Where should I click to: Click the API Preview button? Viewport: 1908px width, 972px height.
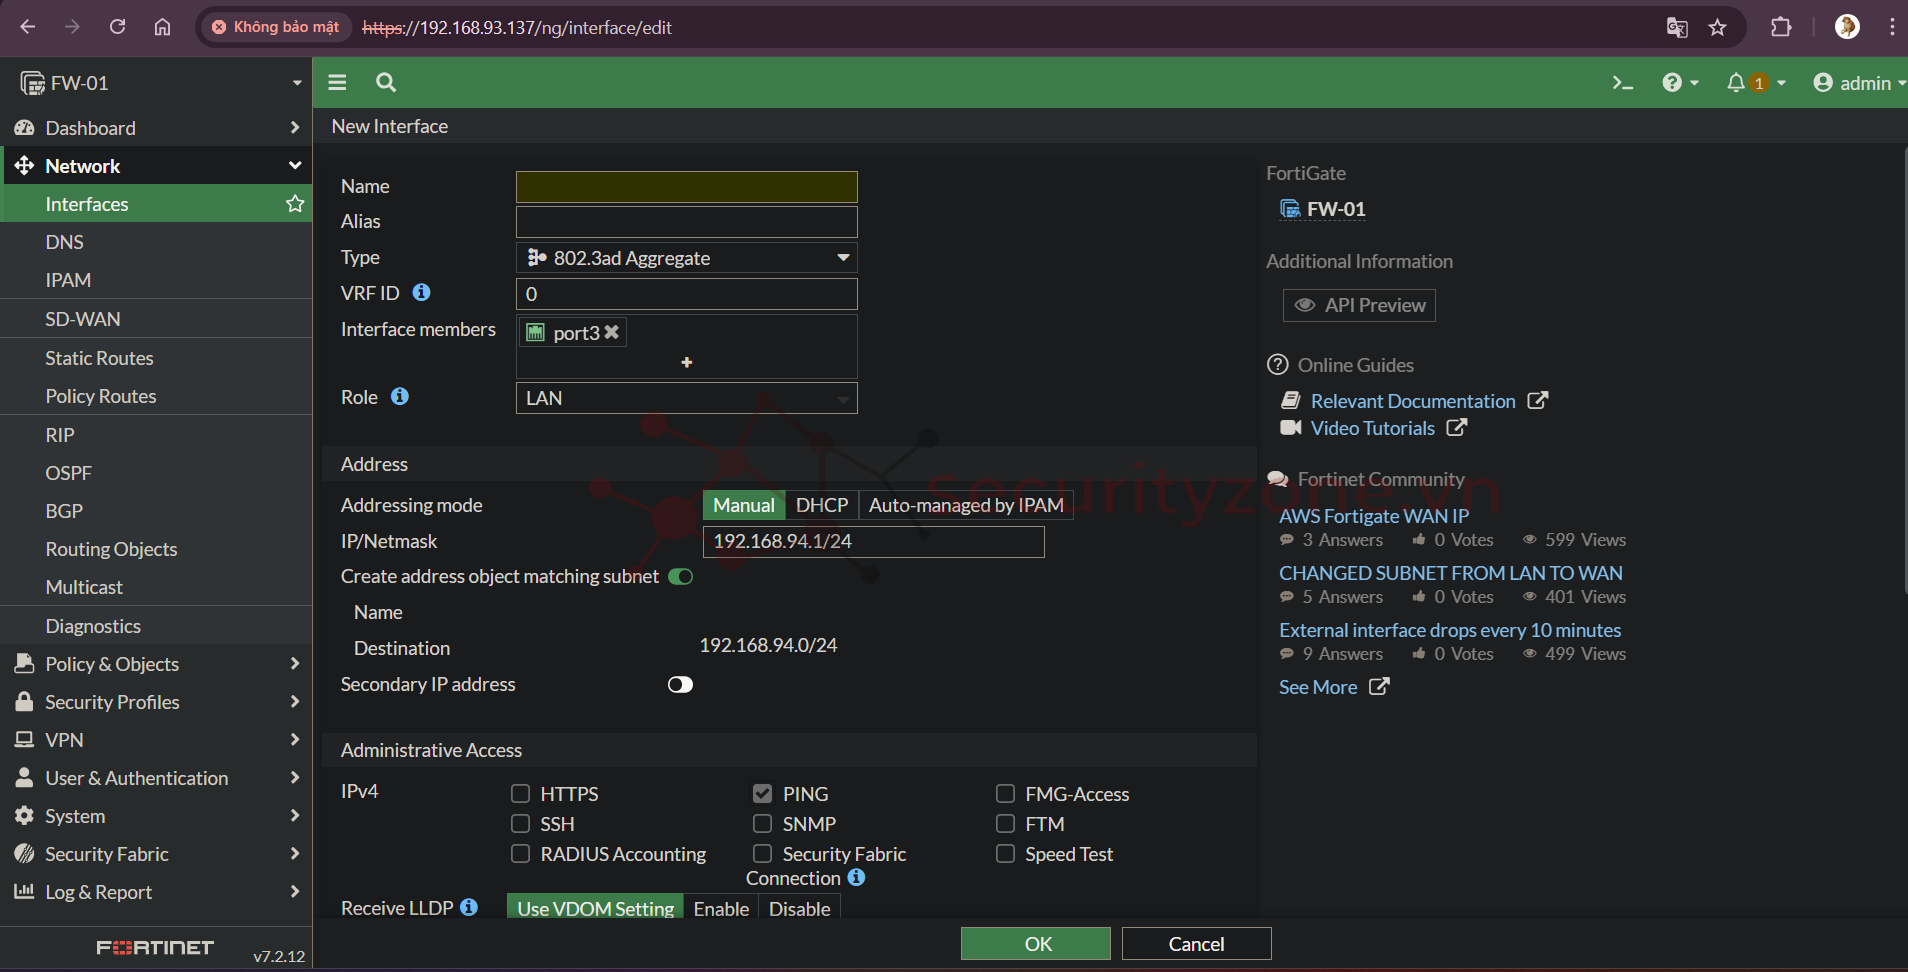click(1359, 306)
